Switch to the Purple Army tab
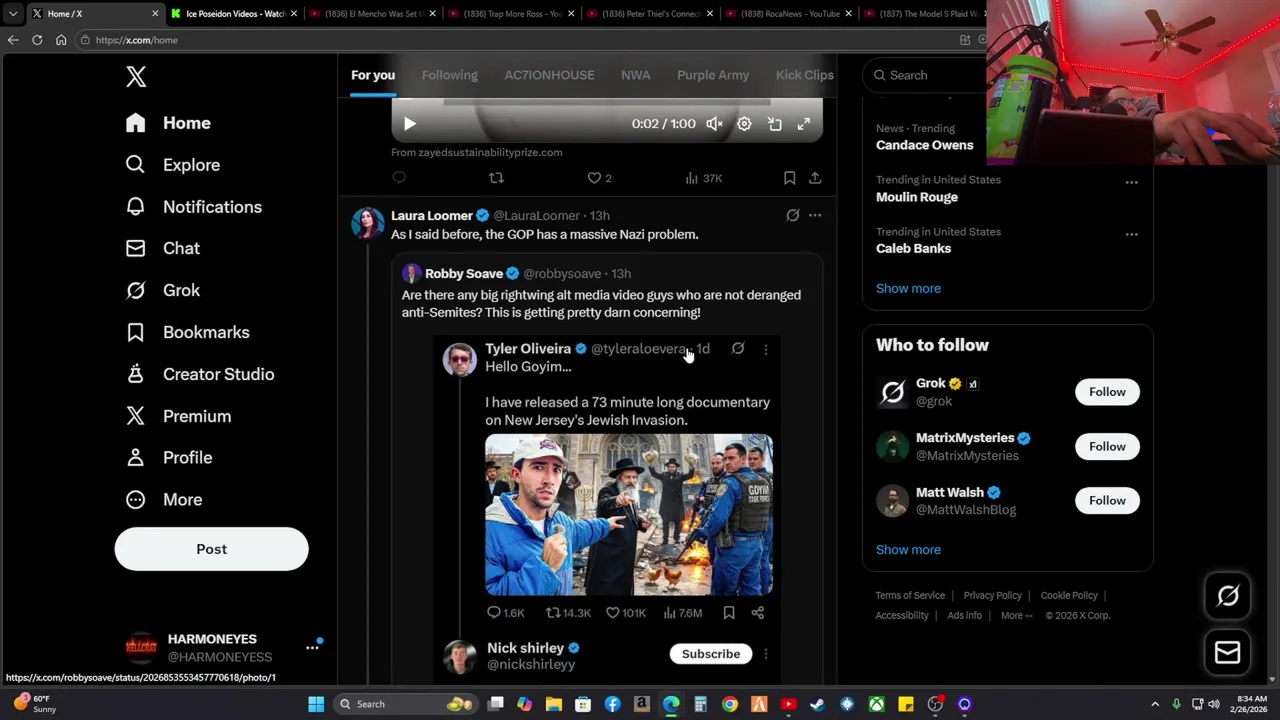Viewport: 1280px width, 720px height. [x=713, y=75]
